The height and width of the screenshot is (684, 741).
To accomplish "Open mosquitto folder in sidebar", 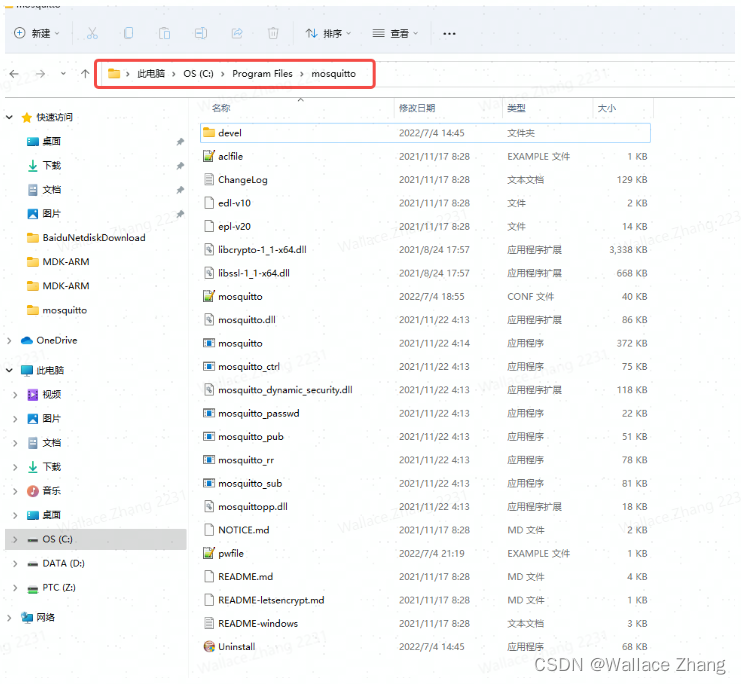I will click(64, 311).
